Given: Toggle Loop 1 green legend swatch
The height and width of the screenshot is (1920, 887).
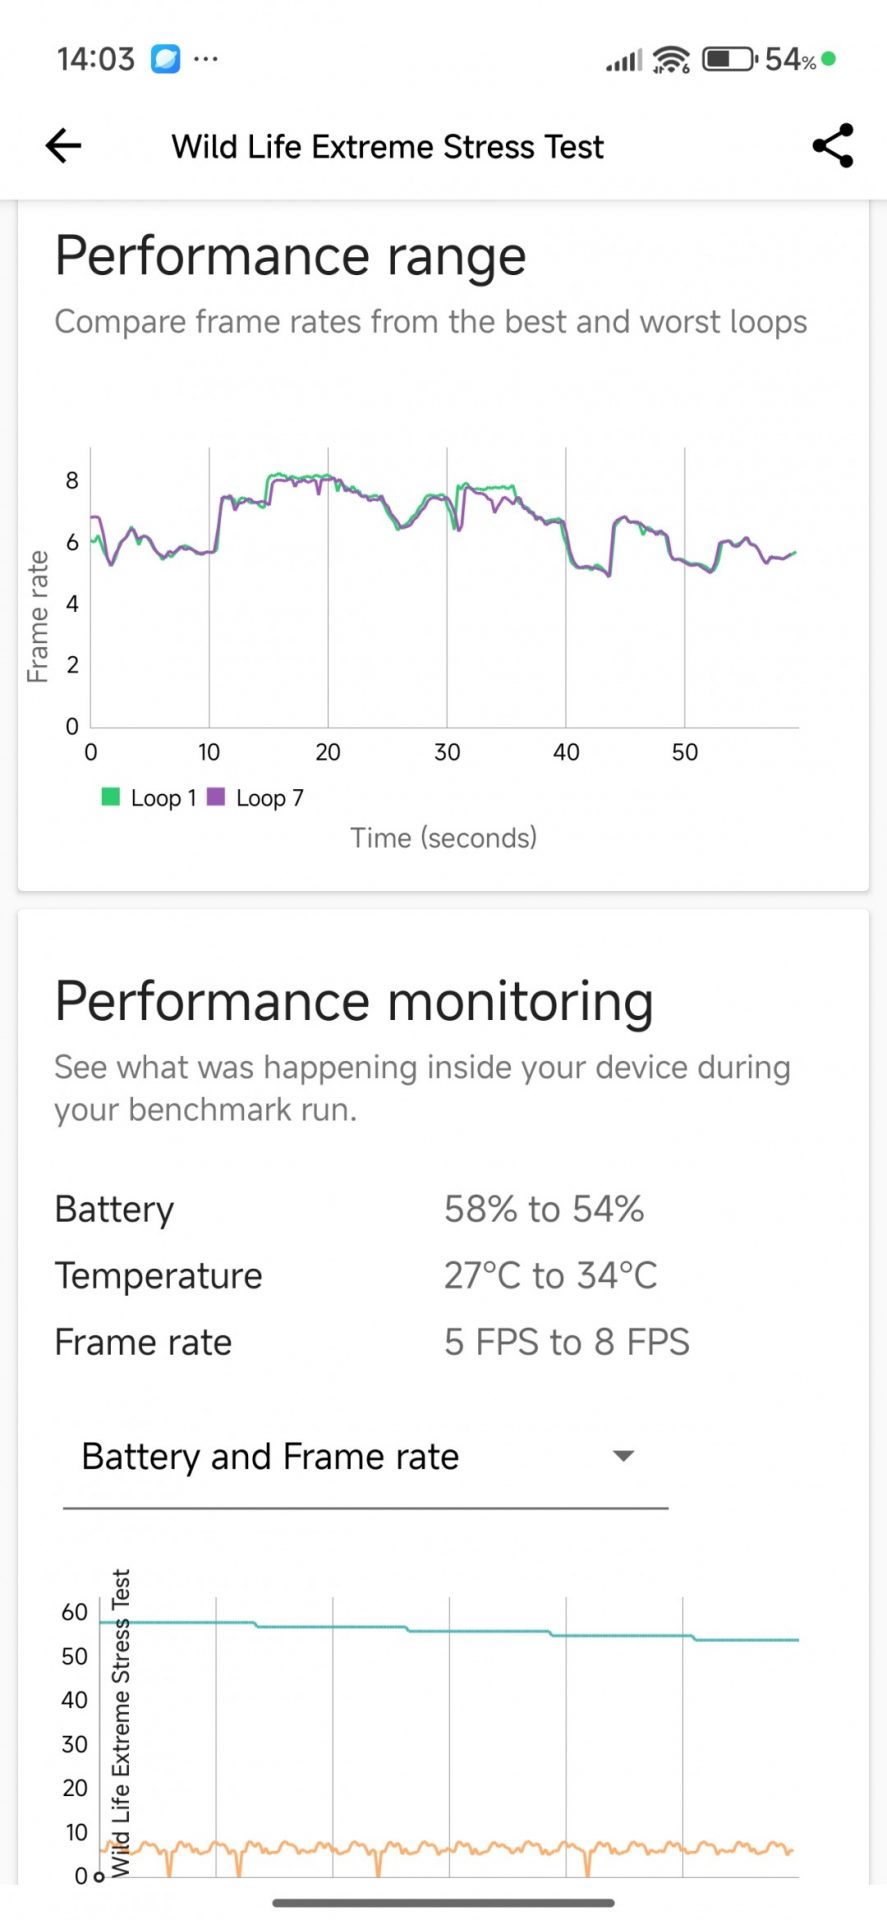Looking at the screenshot, I should point(111,797).
